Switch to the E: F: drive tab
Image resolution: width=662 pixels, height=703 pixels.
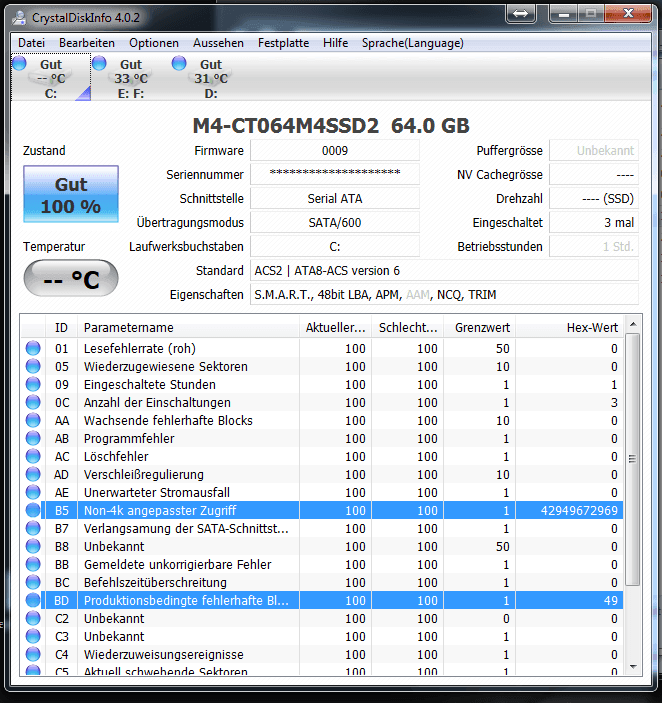pos(131,77)
